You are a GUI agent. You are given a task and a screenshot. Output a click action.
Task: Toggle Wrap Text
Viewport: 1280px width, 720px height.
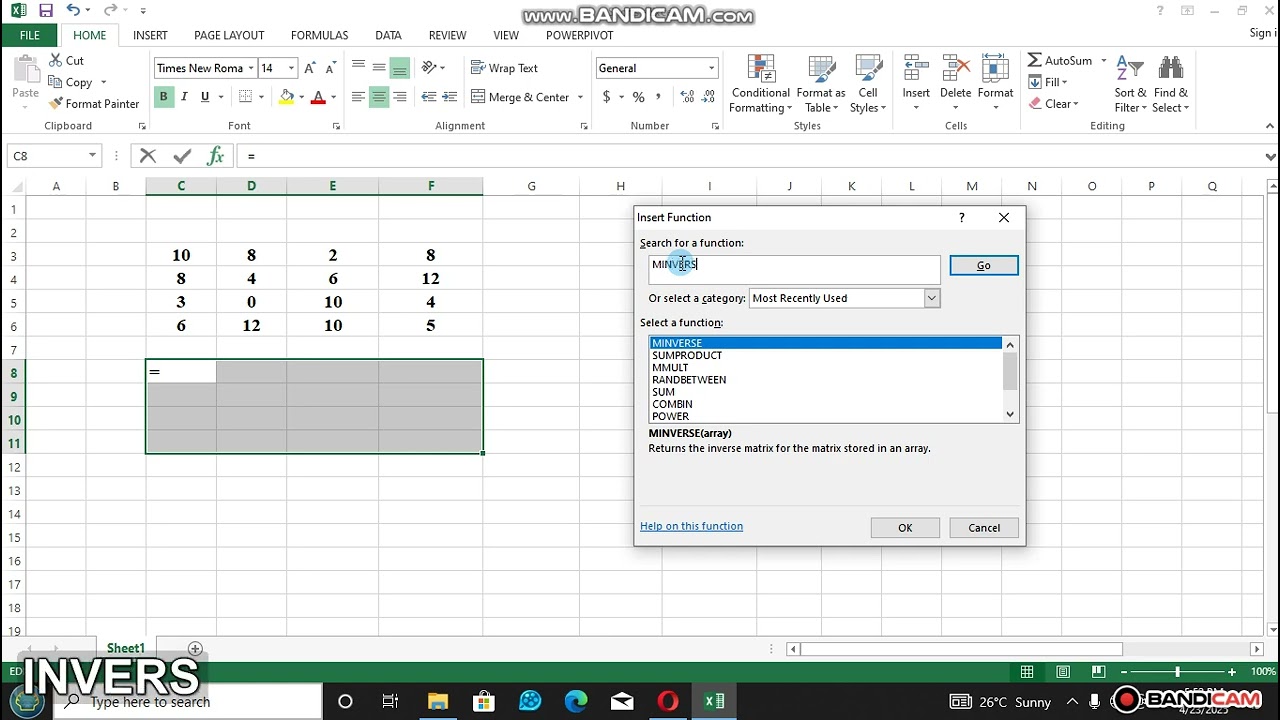click(x=505, y=68)
